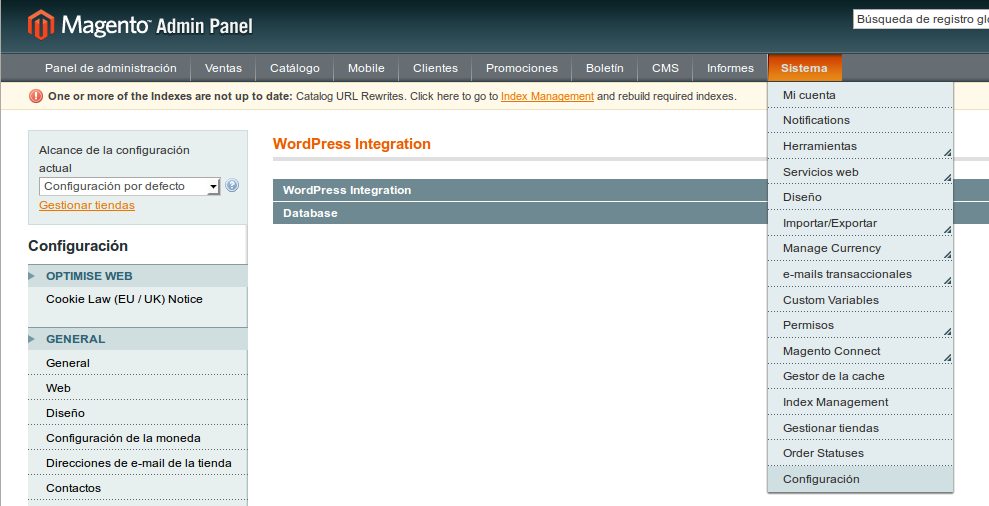Open the Promociones menu

(x=522, y=68)
